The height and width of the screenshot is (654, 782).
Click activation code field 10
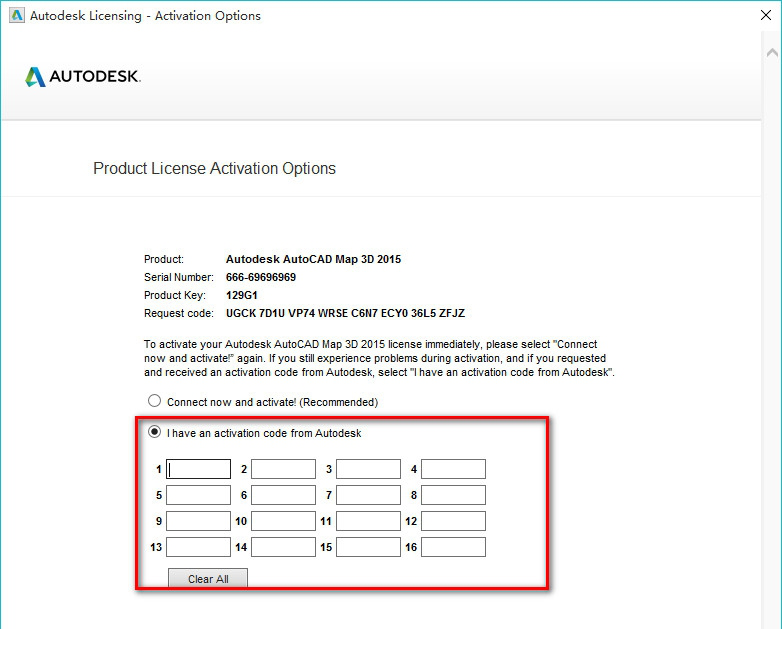click(x=283, y=521)
